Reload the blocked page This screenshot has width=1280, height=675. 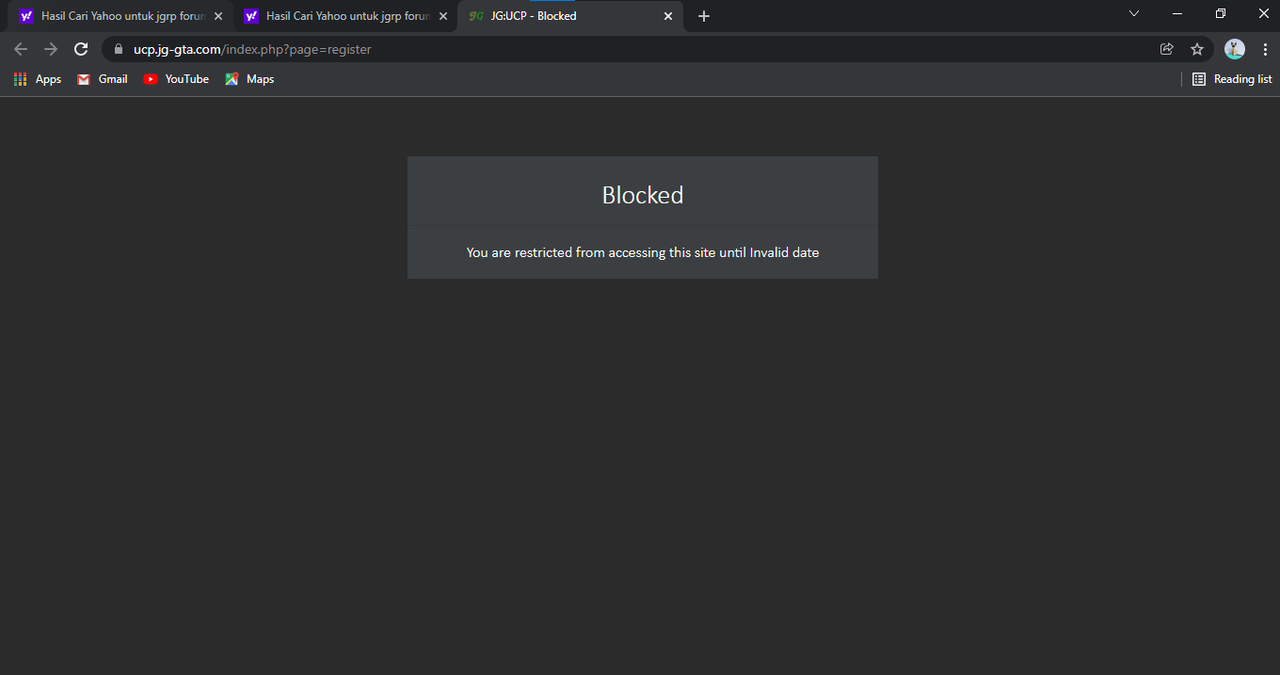click(x=81, y=49)
